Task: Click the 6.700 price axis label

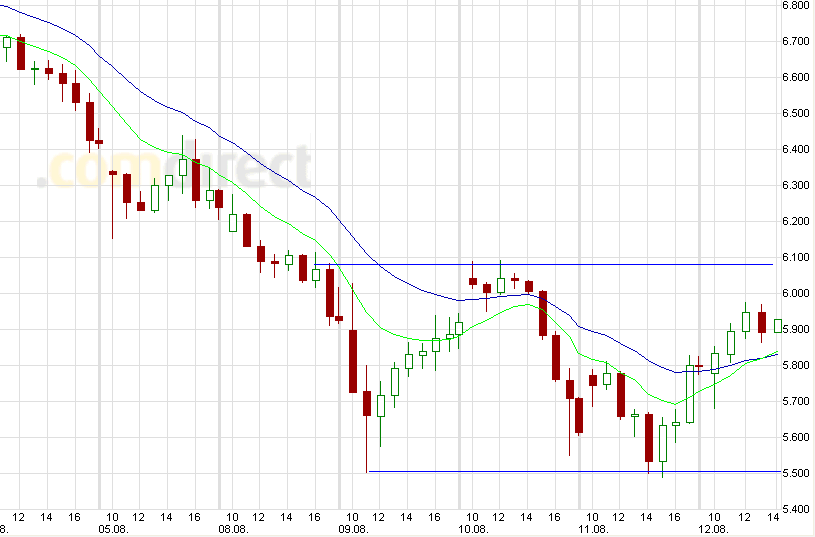Action: click(x=796, y=41)
